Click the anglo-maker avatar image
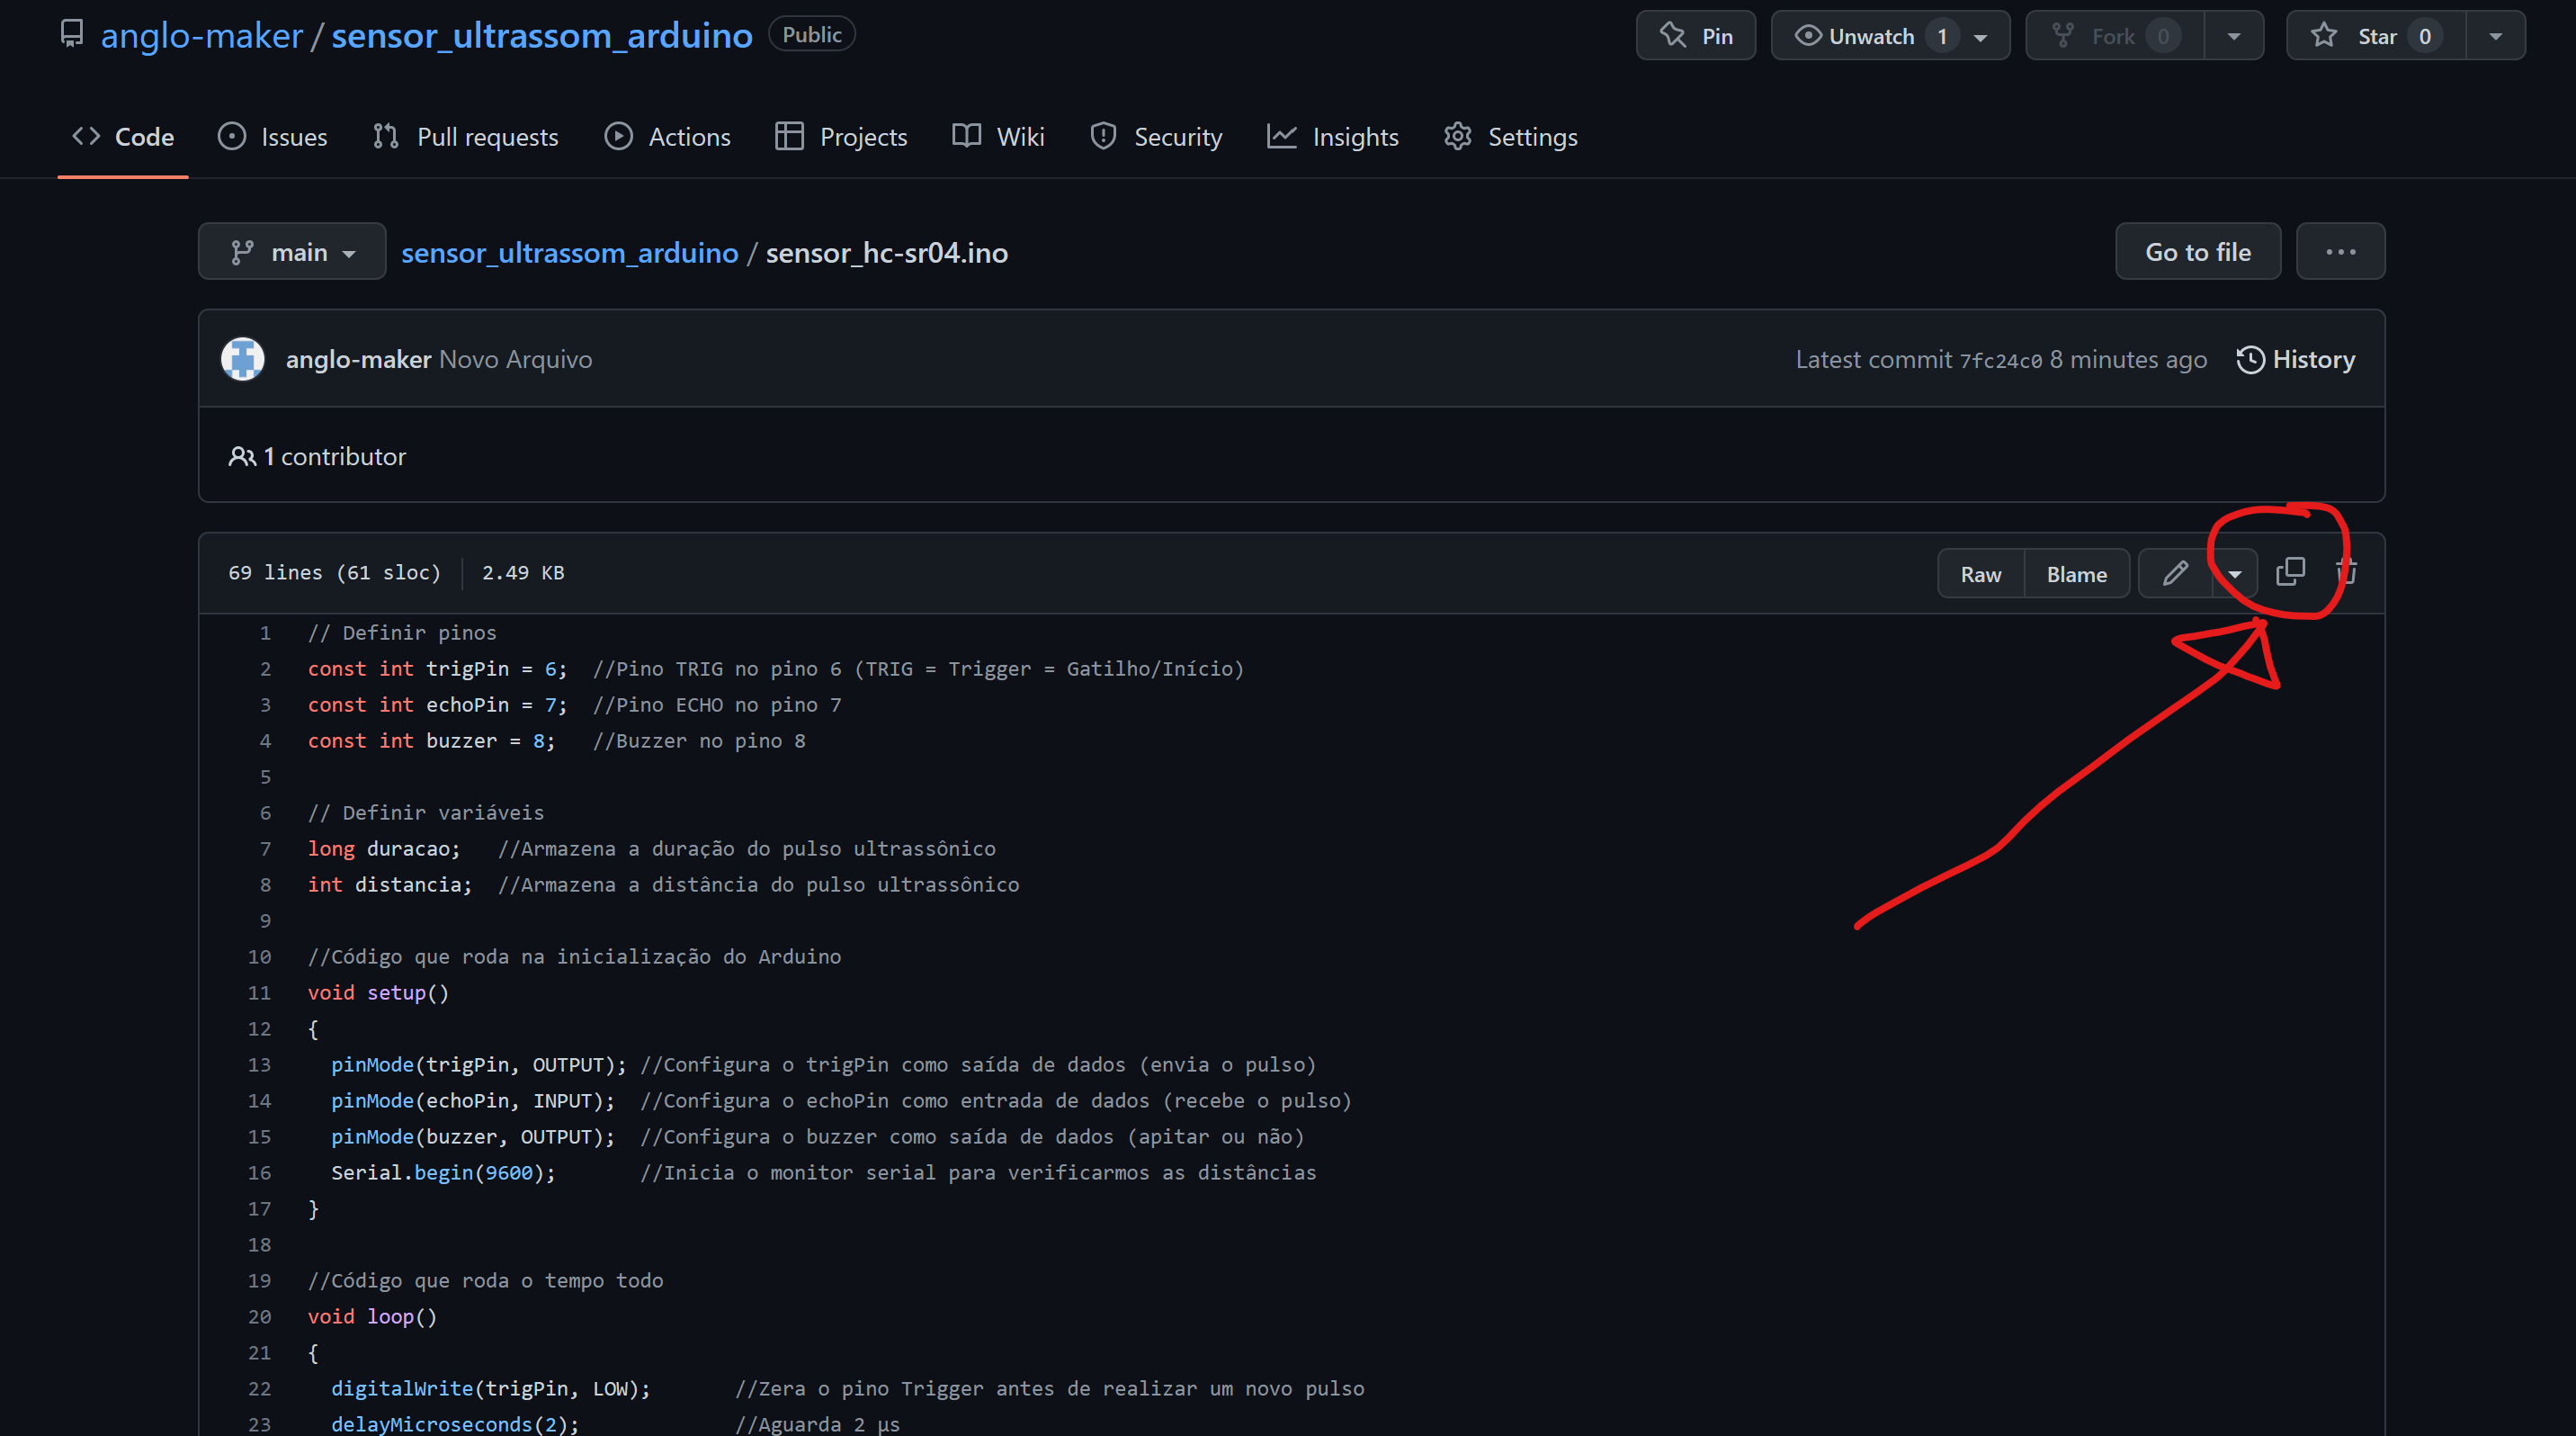Viewport: 2576px width, 1436px height. (243, 359)
